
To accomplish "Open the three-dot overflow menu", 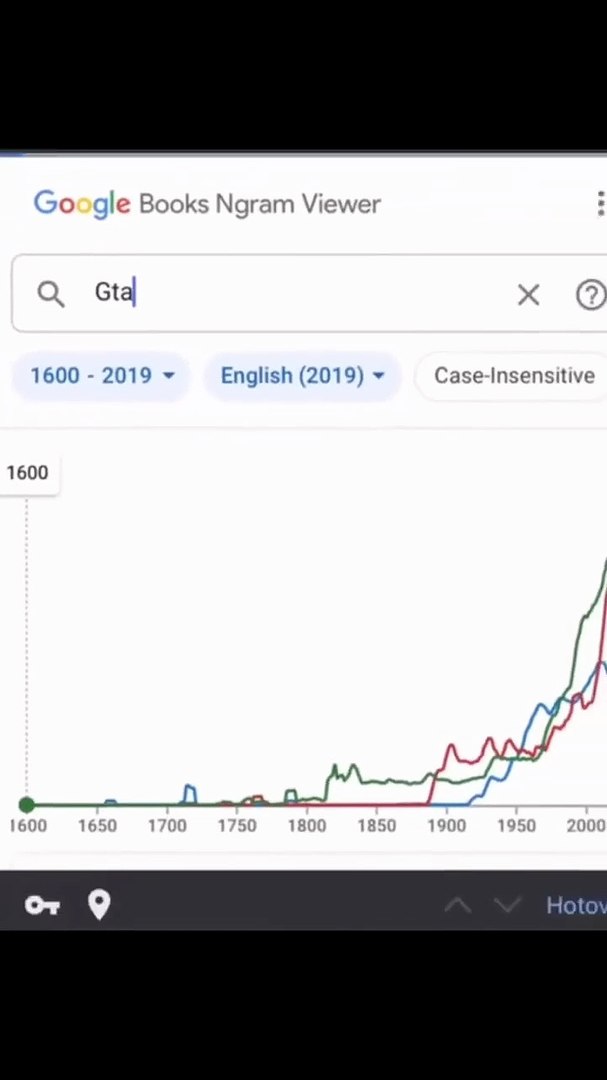I will pos(601,204).
